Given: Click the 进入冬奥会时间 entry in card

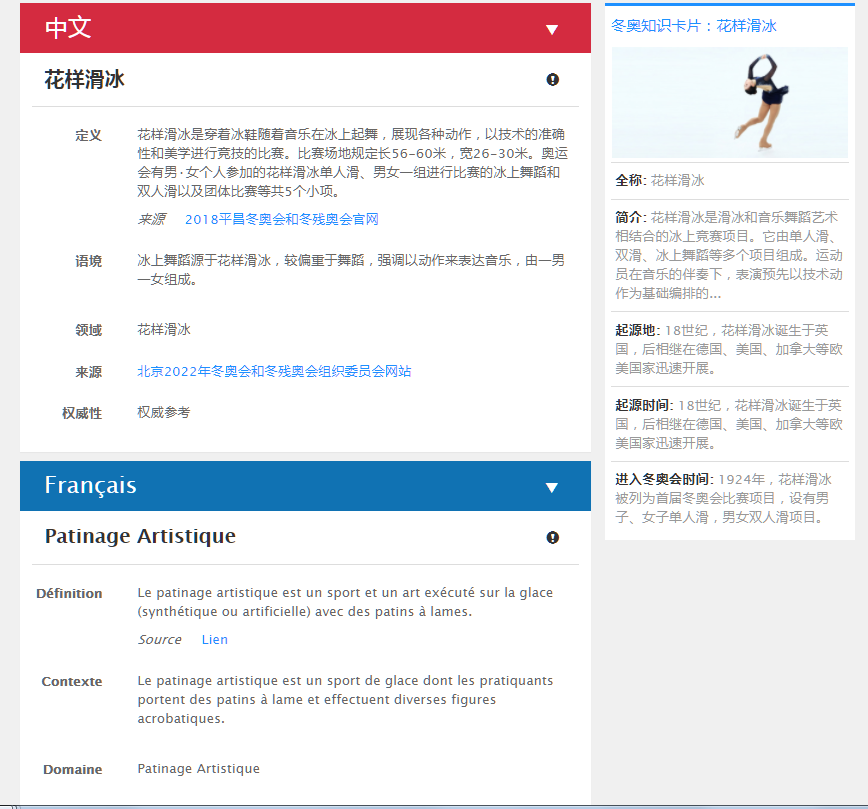Looking at the screenshot, I should pos(729,498).
